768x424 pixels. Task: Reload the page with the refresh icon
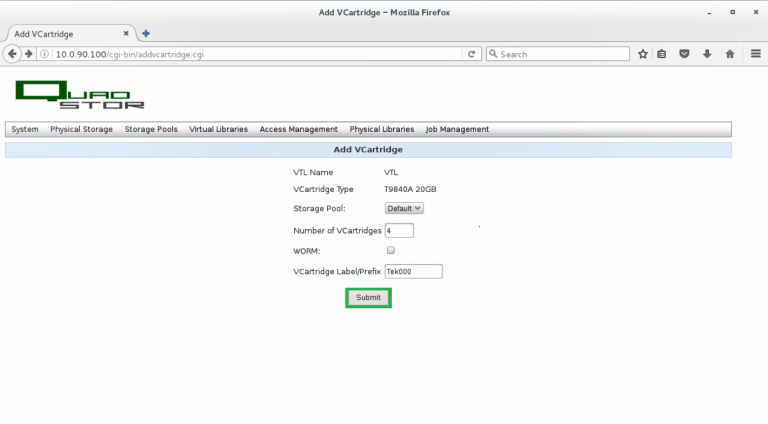click(x=471, y=54)
